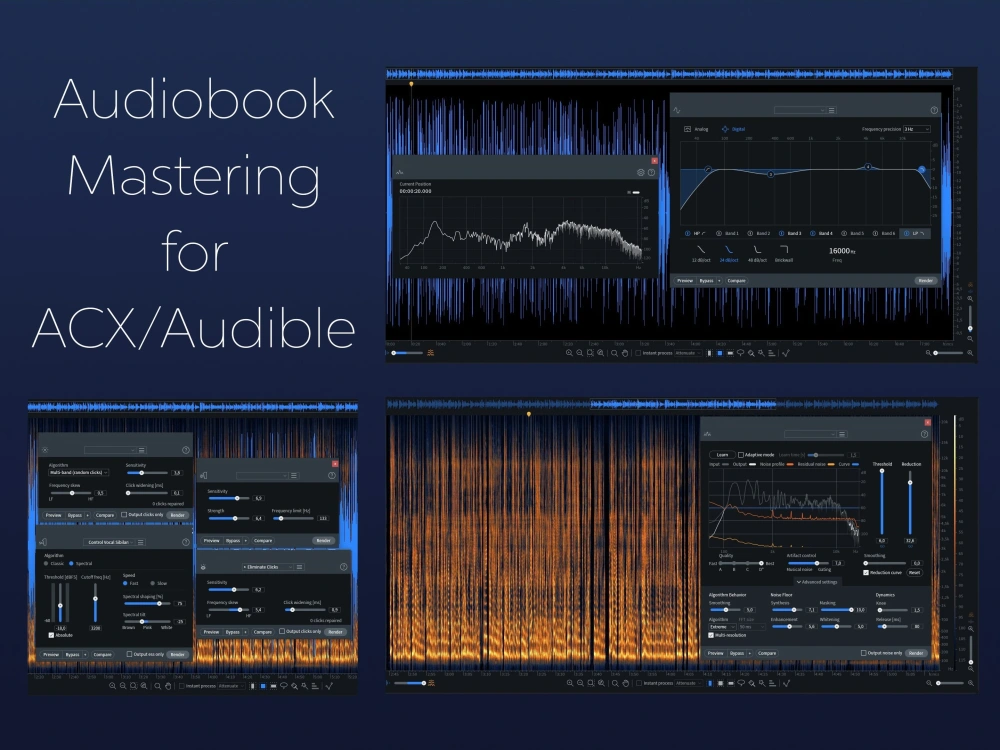
Task: Click Render in the EQ panel
Action: 925,281
